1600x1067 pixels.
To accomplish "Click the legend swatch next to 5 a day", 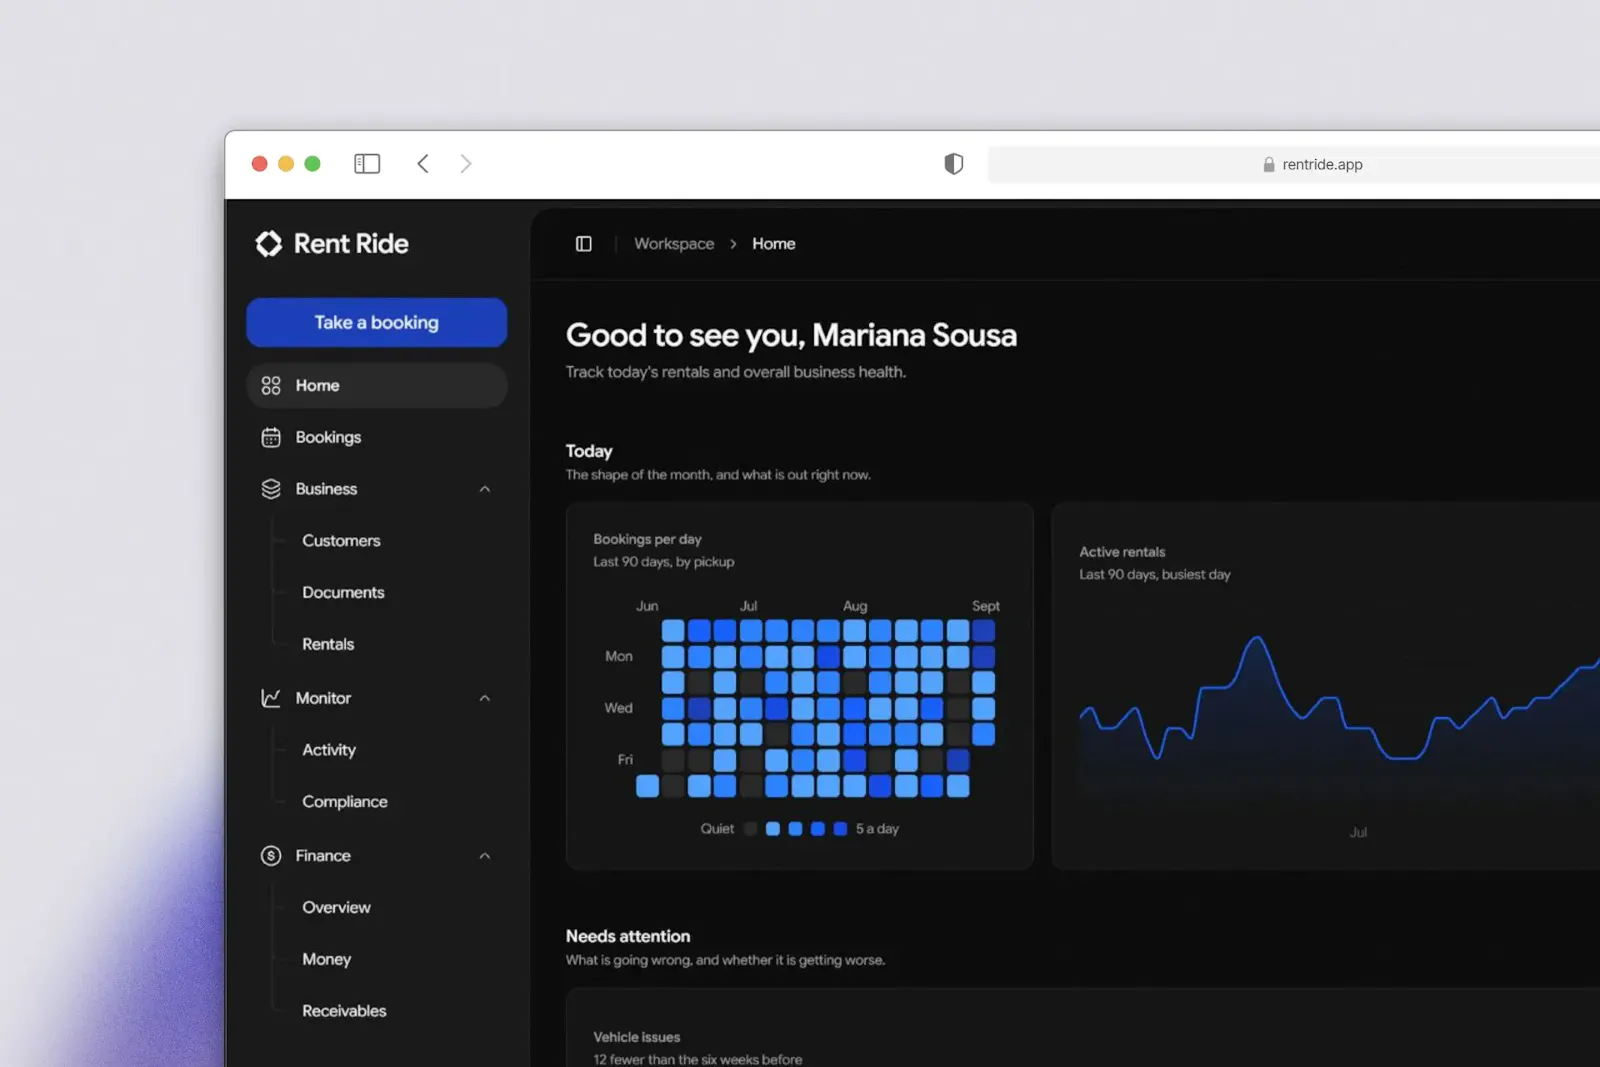I will tap(840, 829).
